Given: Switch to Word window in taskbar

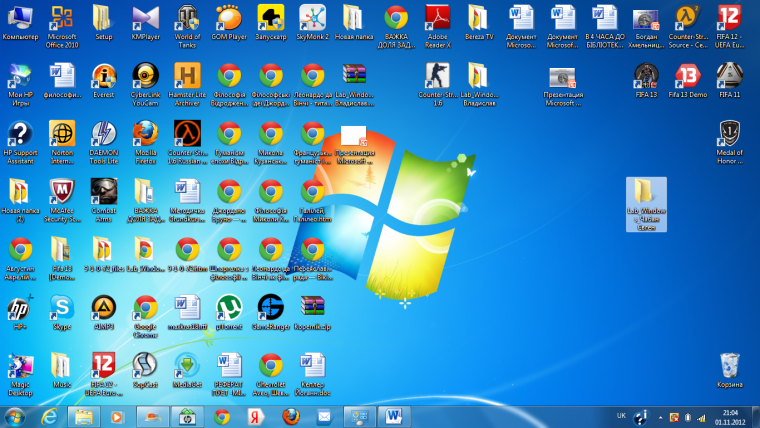Looking at the screenshot, I should click(393, 415).
